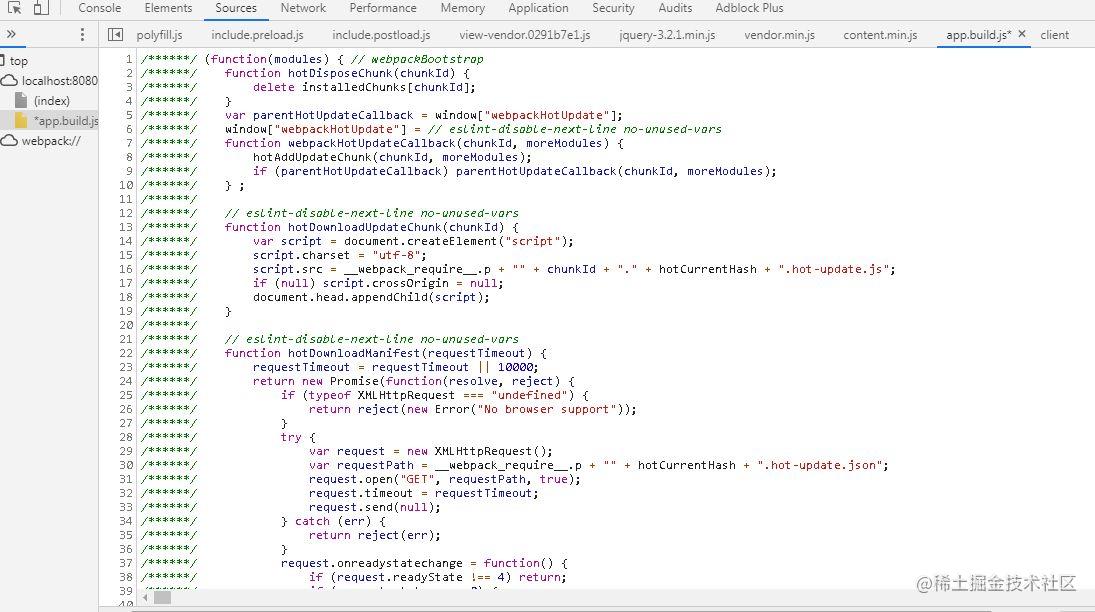
Task: Open the include.preload.js file tab
Action: point(257,35)
